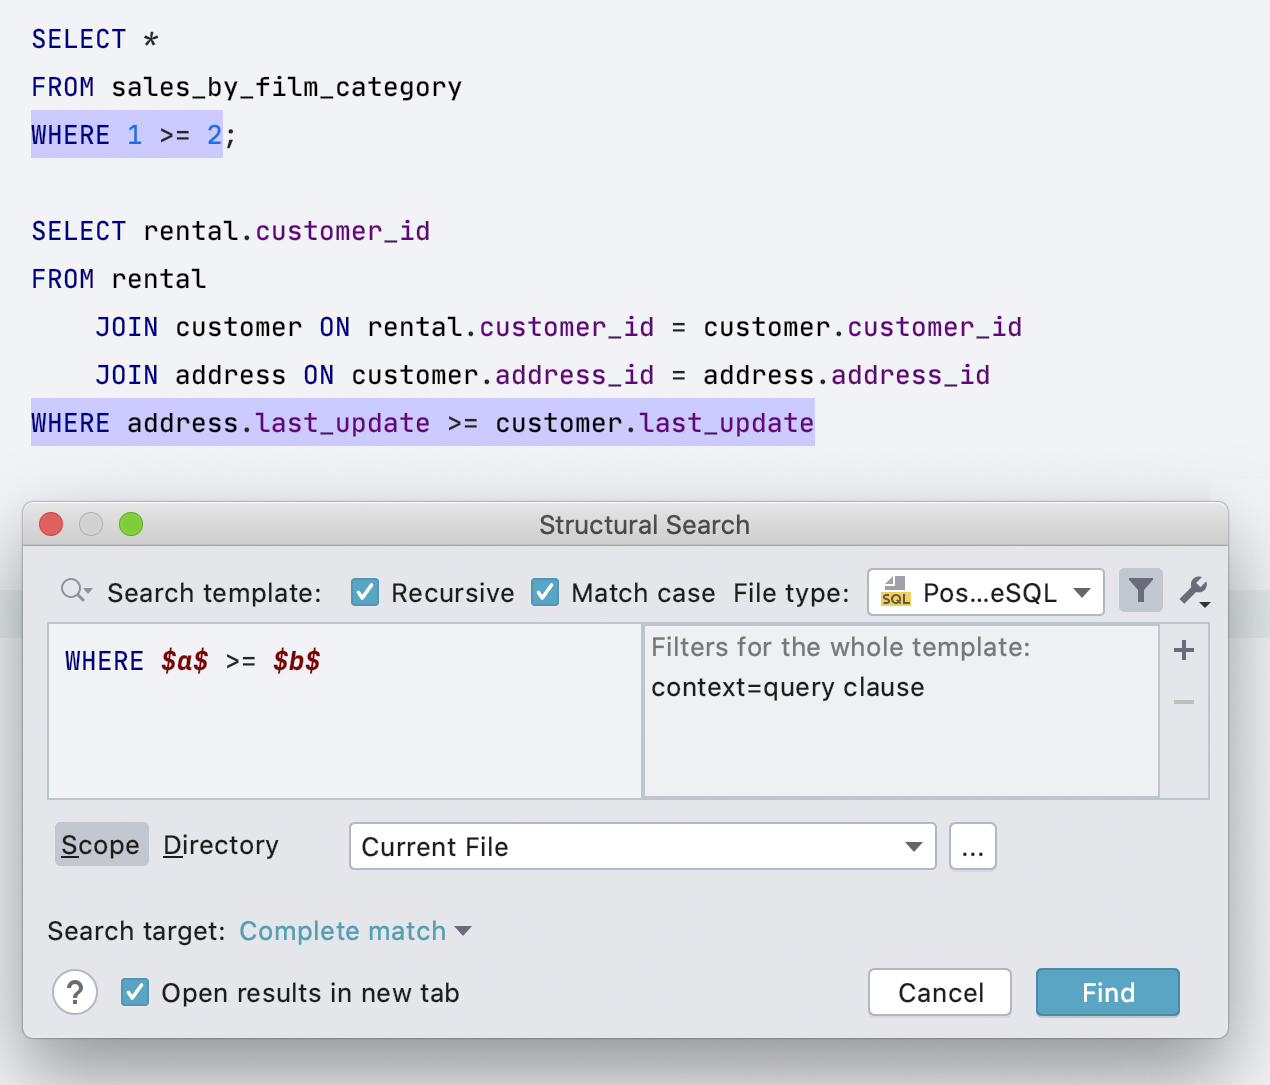Click sales_by_film_category table name
Viewport: 1270px width, 1085px height.
pos(287,88)
